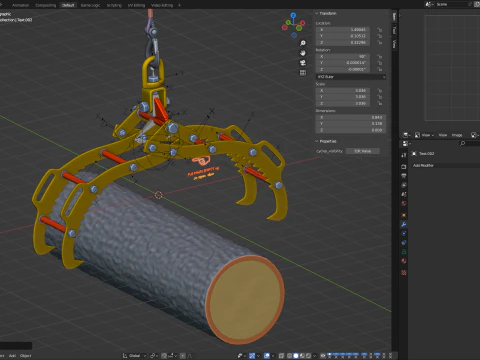
Task: Open the Output properties tab icon
Action: click(x=404, y=176)
